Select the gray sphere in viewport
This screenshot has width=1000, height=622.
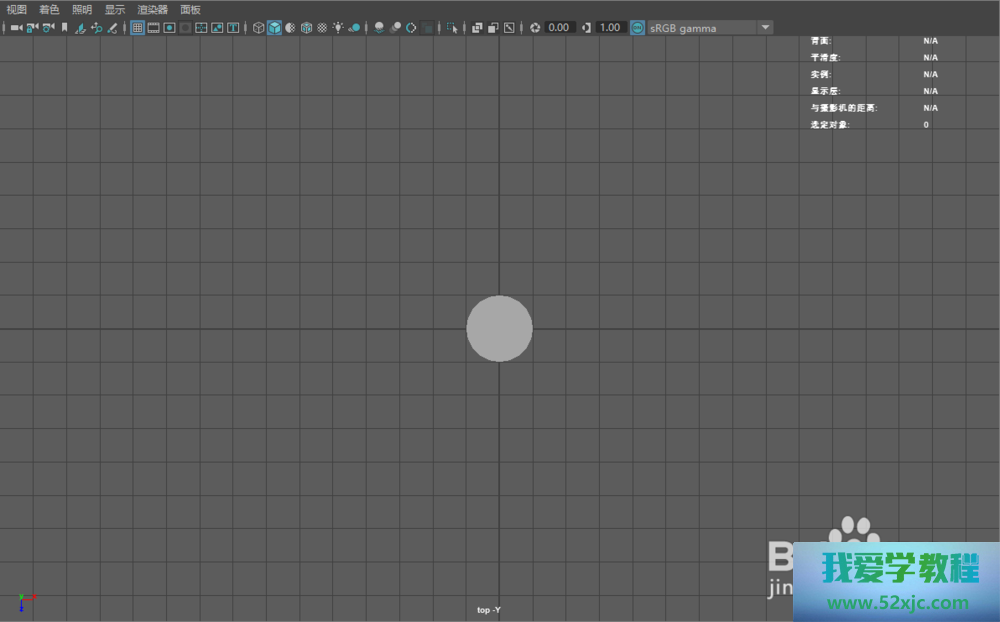pos(499,328)
